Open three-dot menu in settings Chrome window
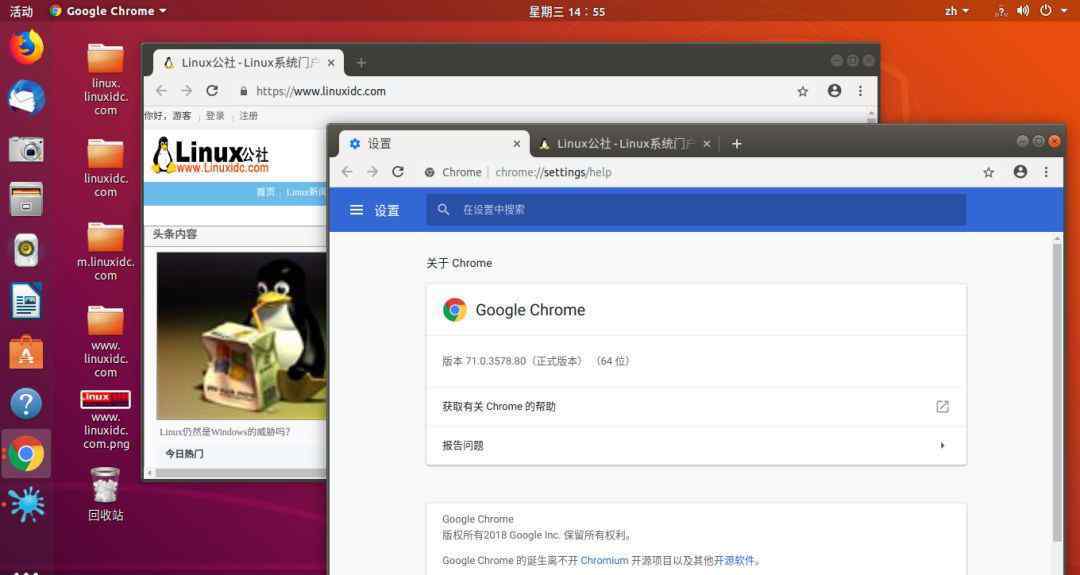This screenshot has height=575, width=1080. (x=1046, y=172)
